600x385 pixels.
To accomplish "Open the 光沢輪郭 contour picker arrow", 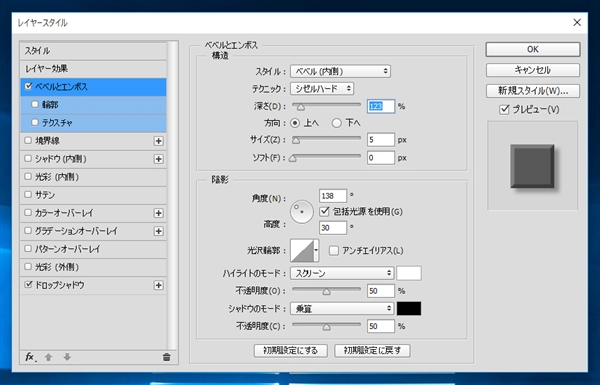I will pyautogui.click(x=316, y=251).
